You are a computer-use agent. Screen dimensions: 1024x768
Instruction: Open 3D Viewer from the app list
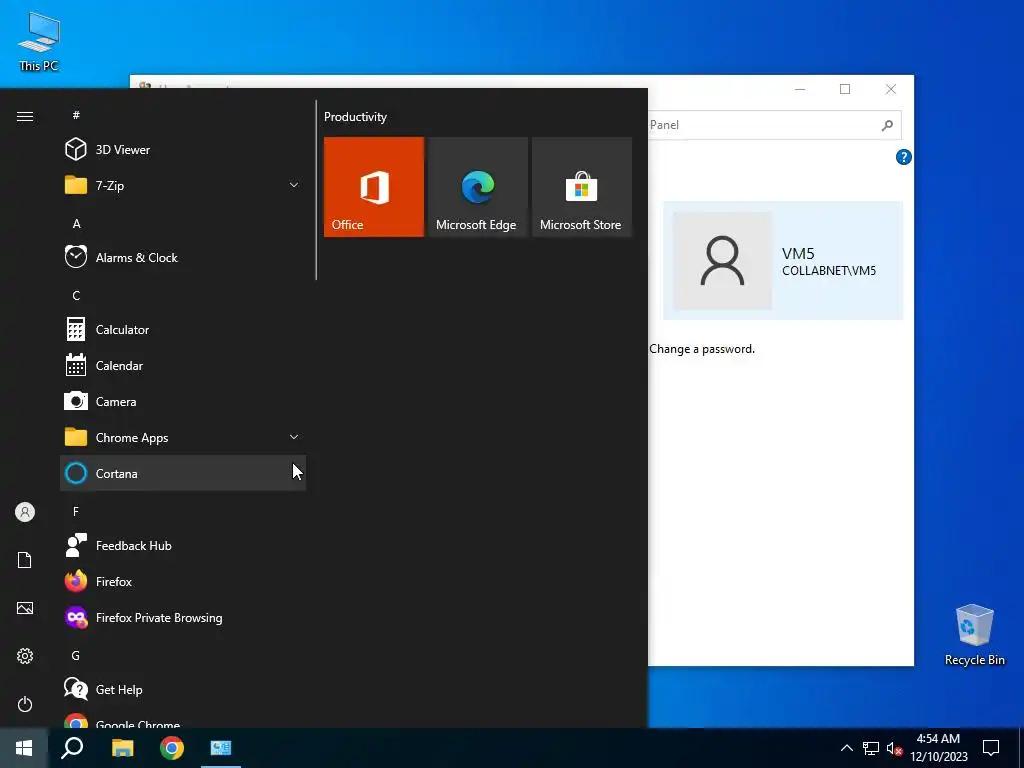(183, 150)
